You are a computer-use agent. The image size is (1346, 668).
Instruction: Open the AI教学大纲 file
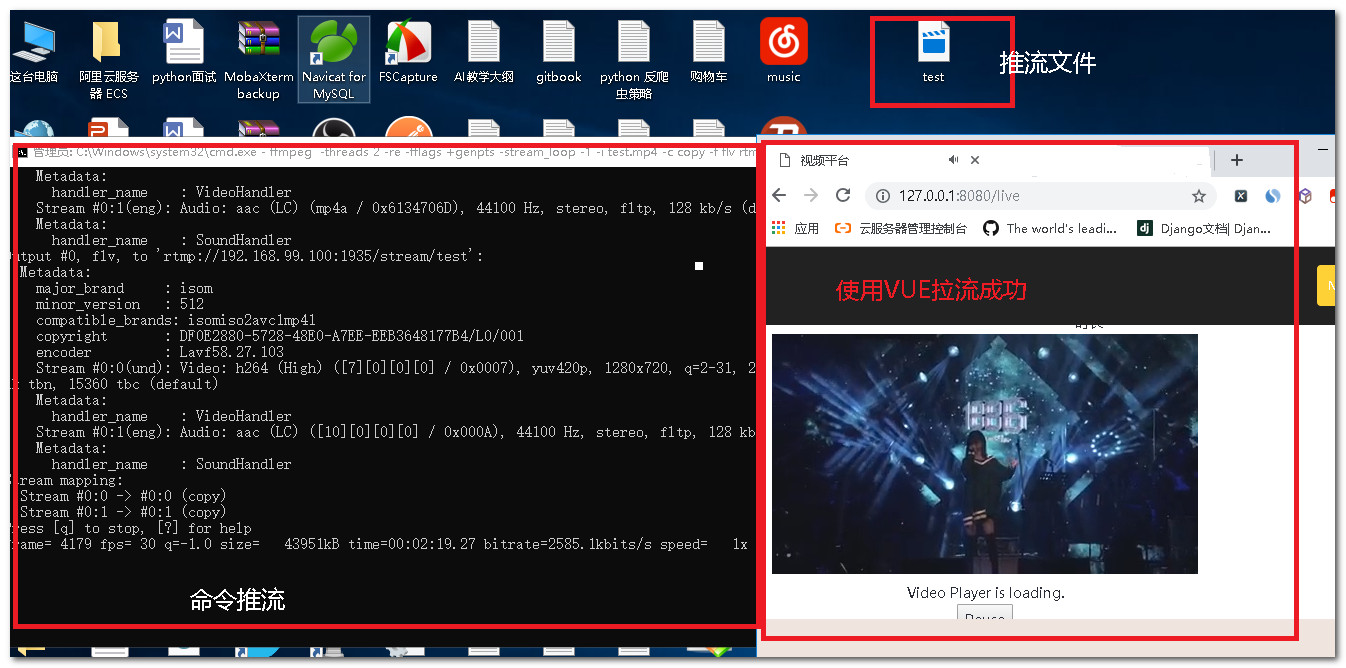(x=483, y=45)
